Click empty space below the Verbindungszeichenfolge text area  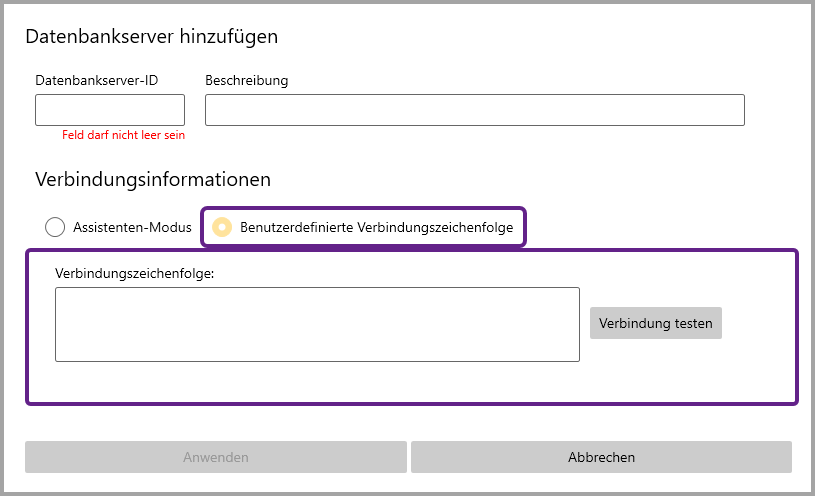coord(317,382)
